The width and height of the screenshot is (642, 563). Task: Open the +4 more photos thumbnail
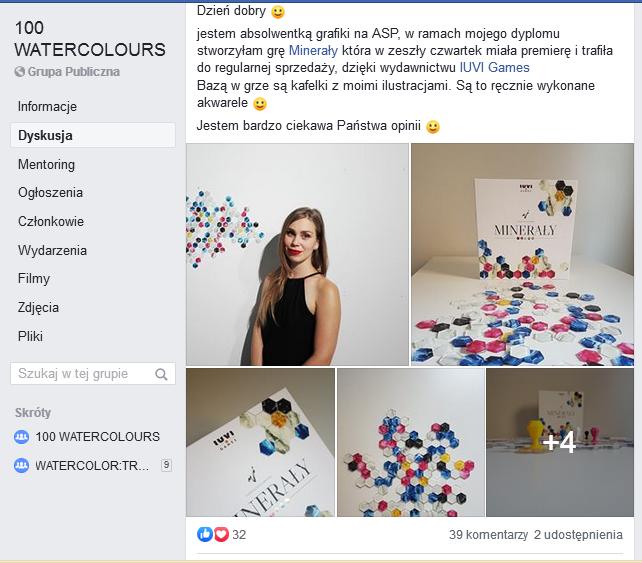(559, 442)
